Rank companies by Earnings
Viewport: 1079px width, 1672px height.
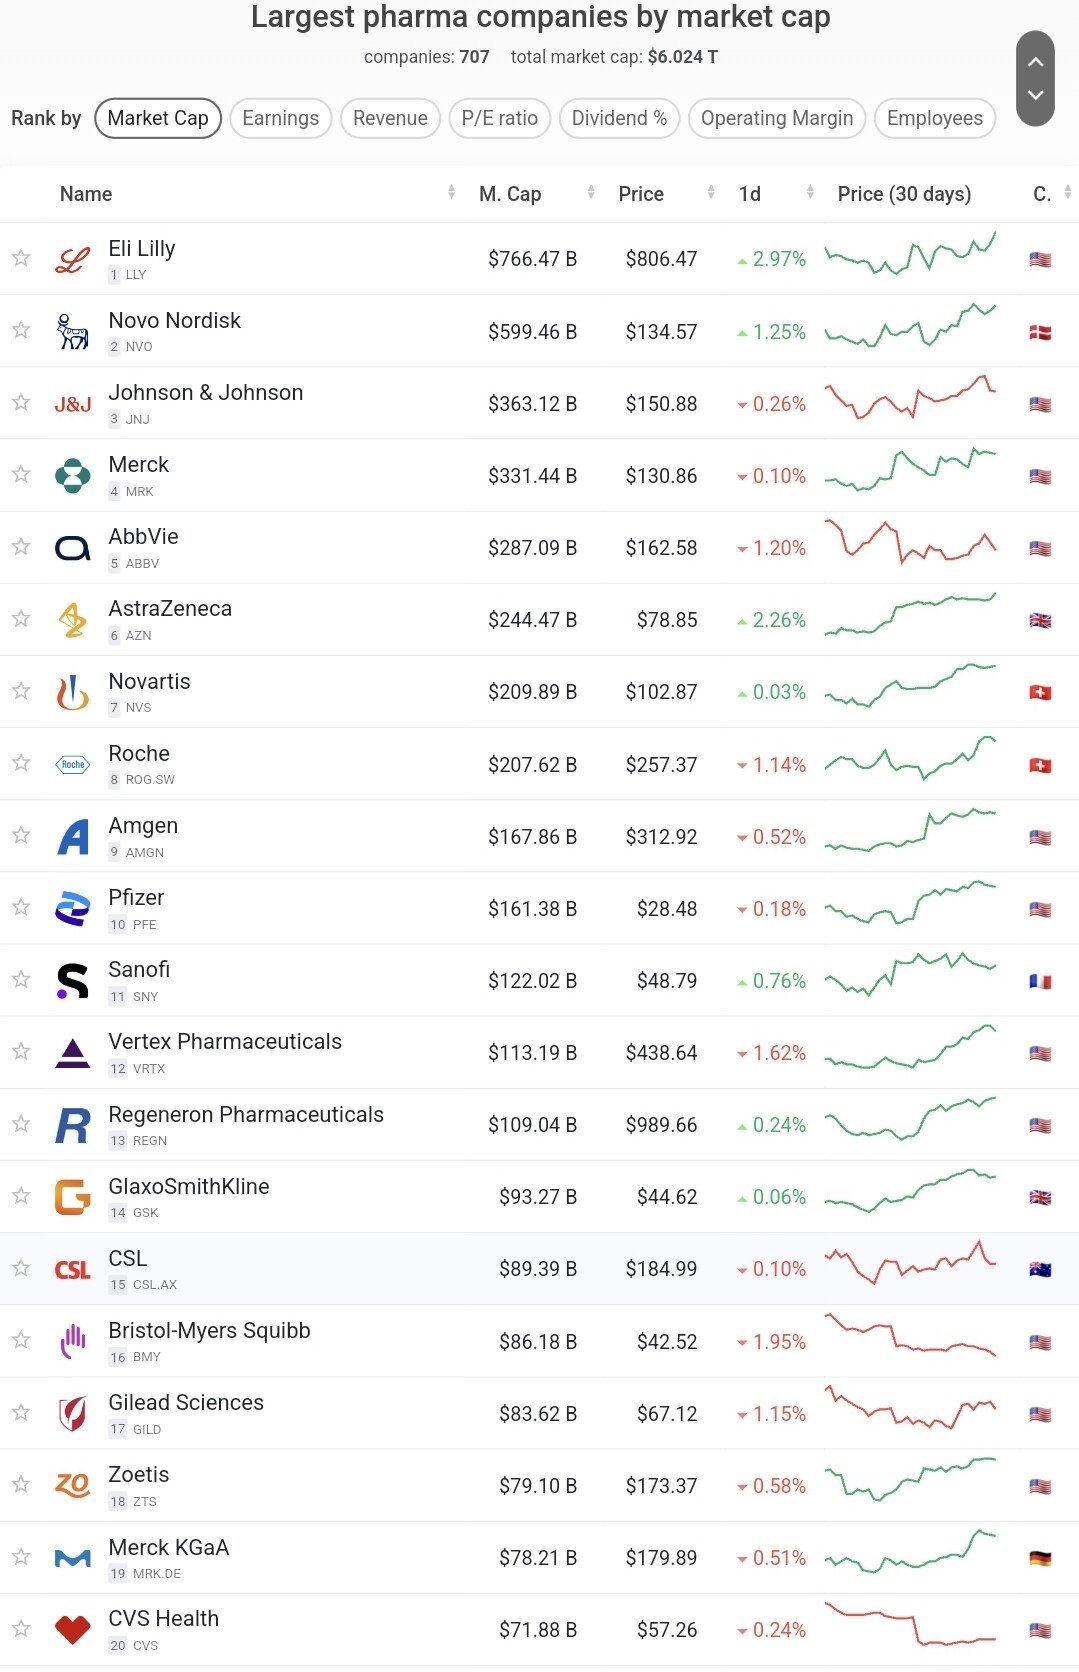281,118
